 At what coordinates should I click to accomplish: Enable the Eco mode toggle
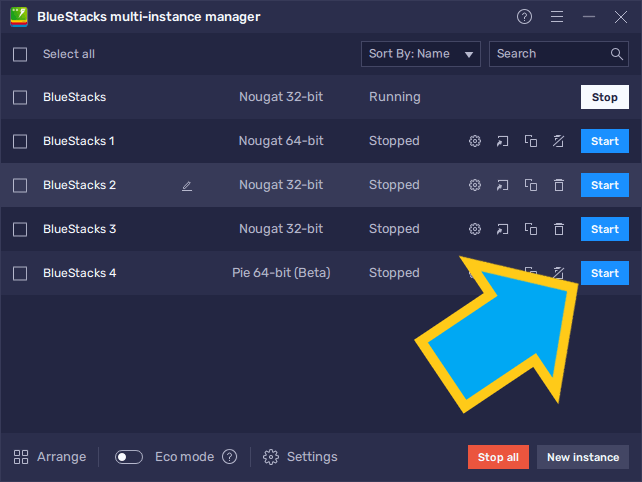129,457
